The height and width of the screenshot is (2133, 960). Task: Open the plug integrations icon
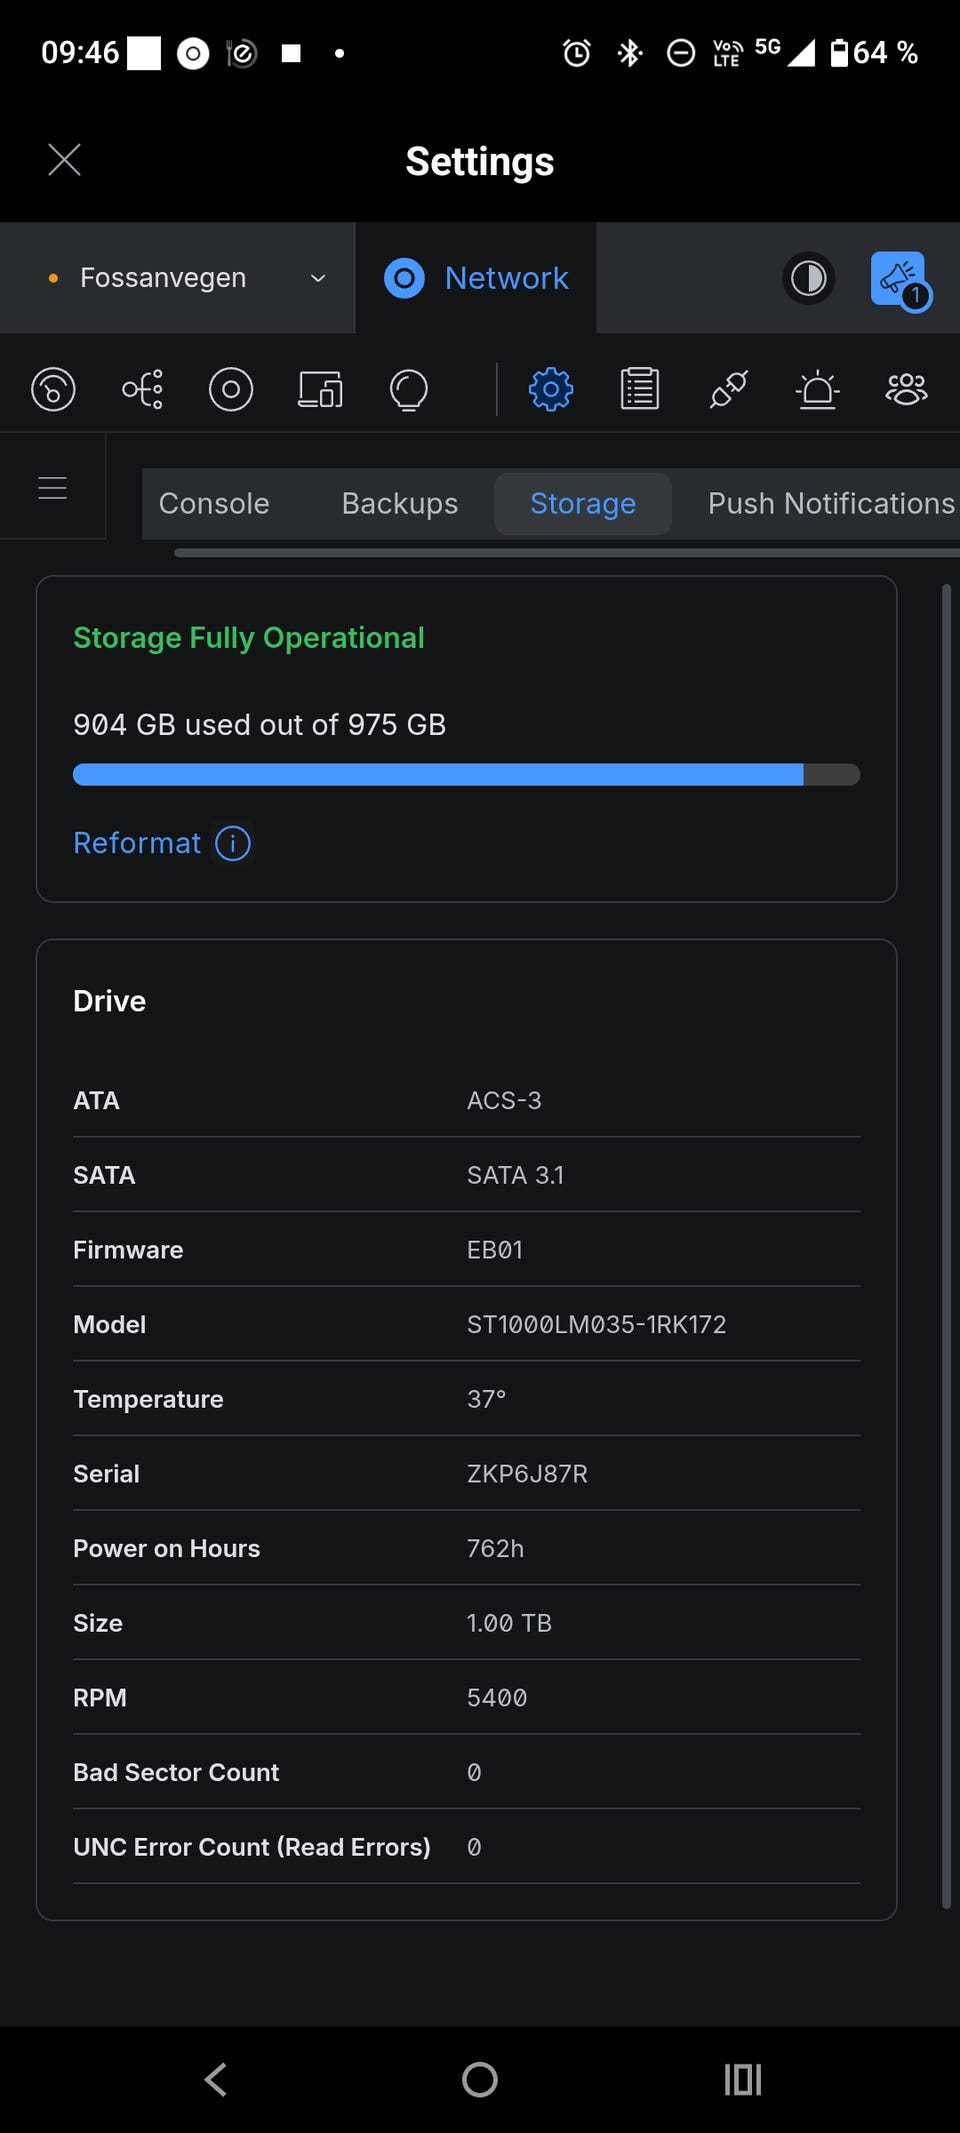pos(729,389)
